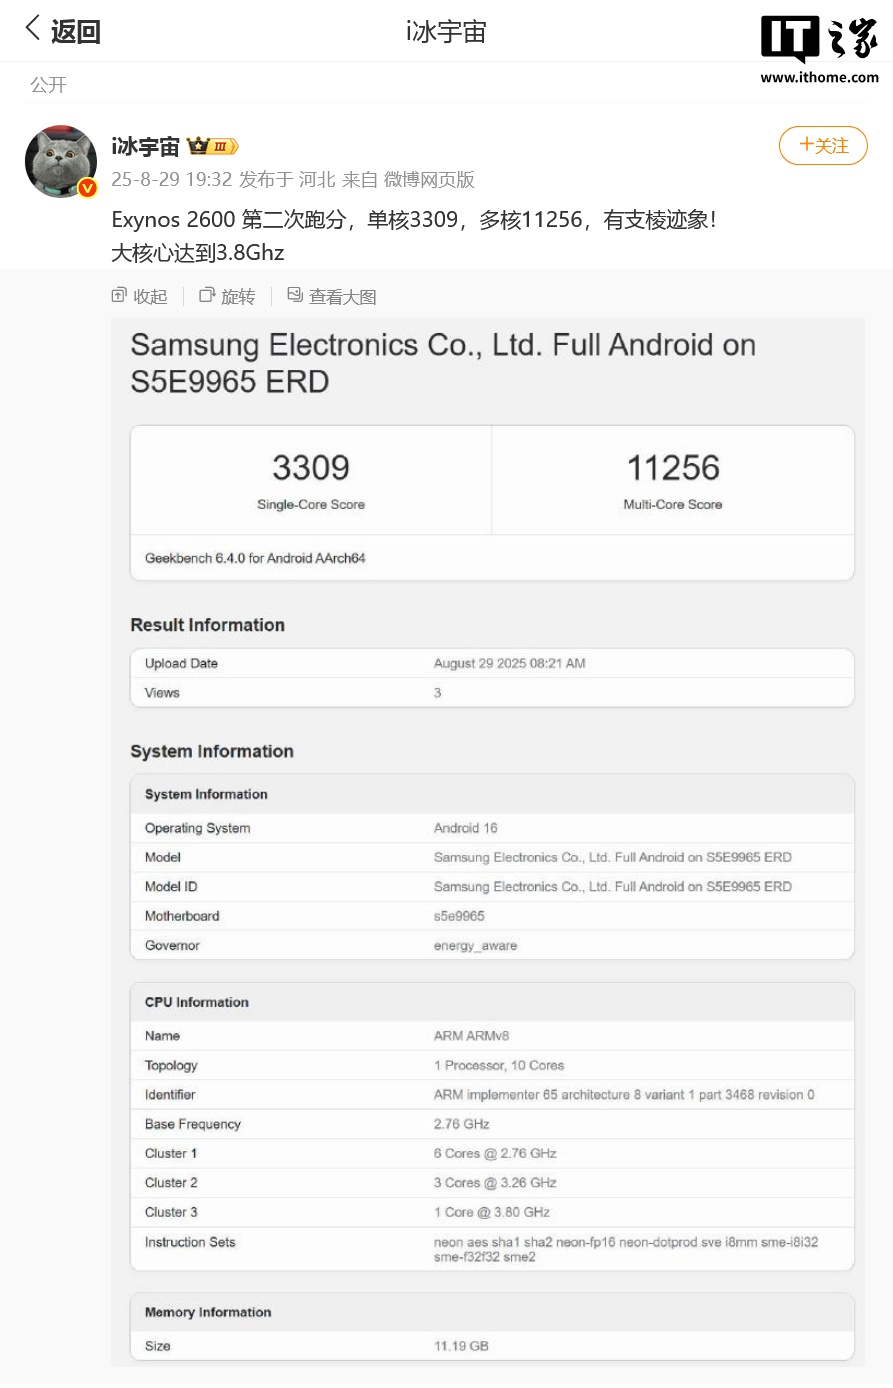Open the i冰宇宙 username profile link
The width and height of the screenshot is (893, 1388).
click(145, 147)
